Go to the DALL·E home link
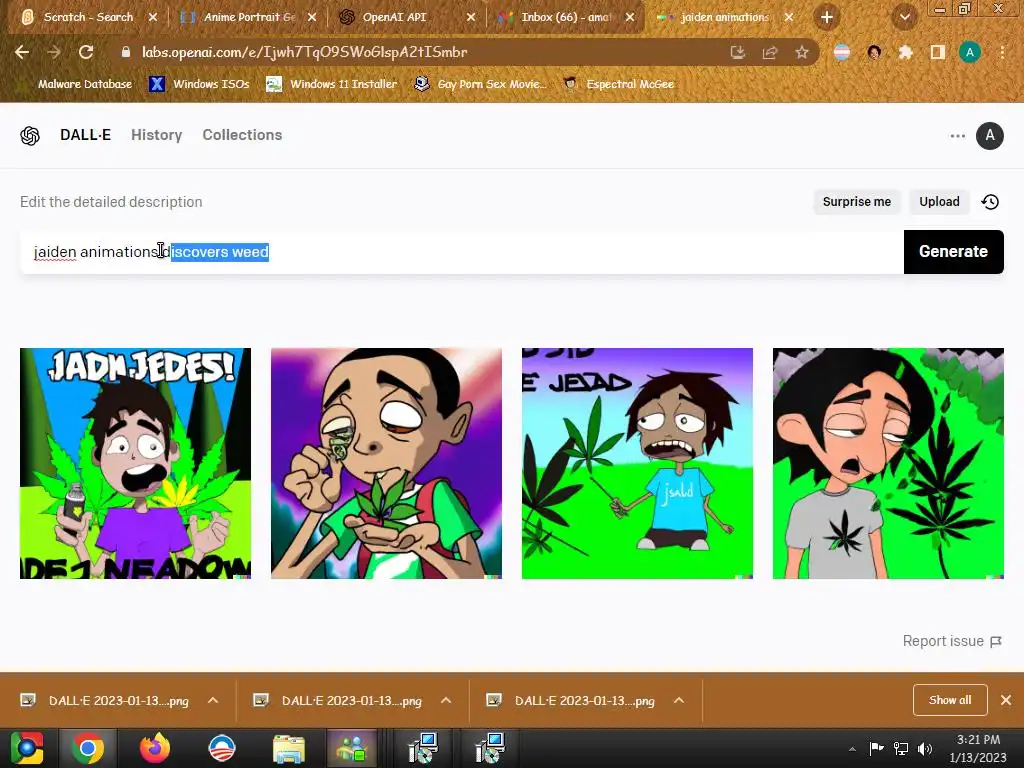Screen dimensions: 1024x768 pyautogui.click(x=86, y=135)
